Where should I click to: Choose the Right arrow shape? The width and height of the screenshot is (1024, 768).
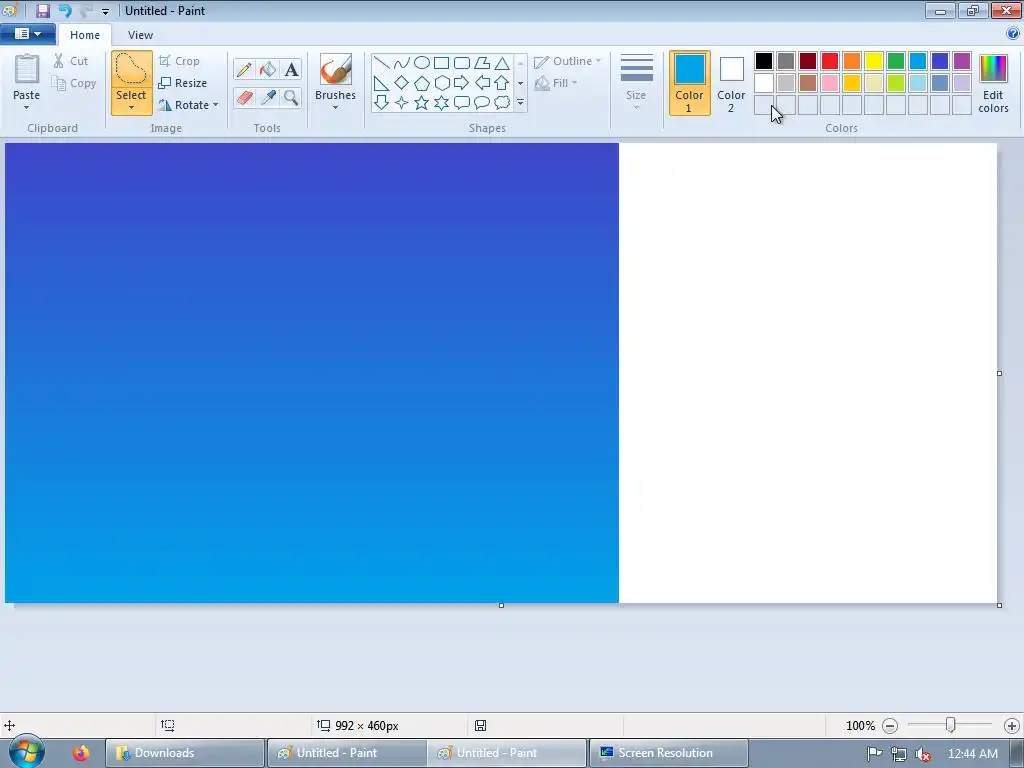(462, 83)
